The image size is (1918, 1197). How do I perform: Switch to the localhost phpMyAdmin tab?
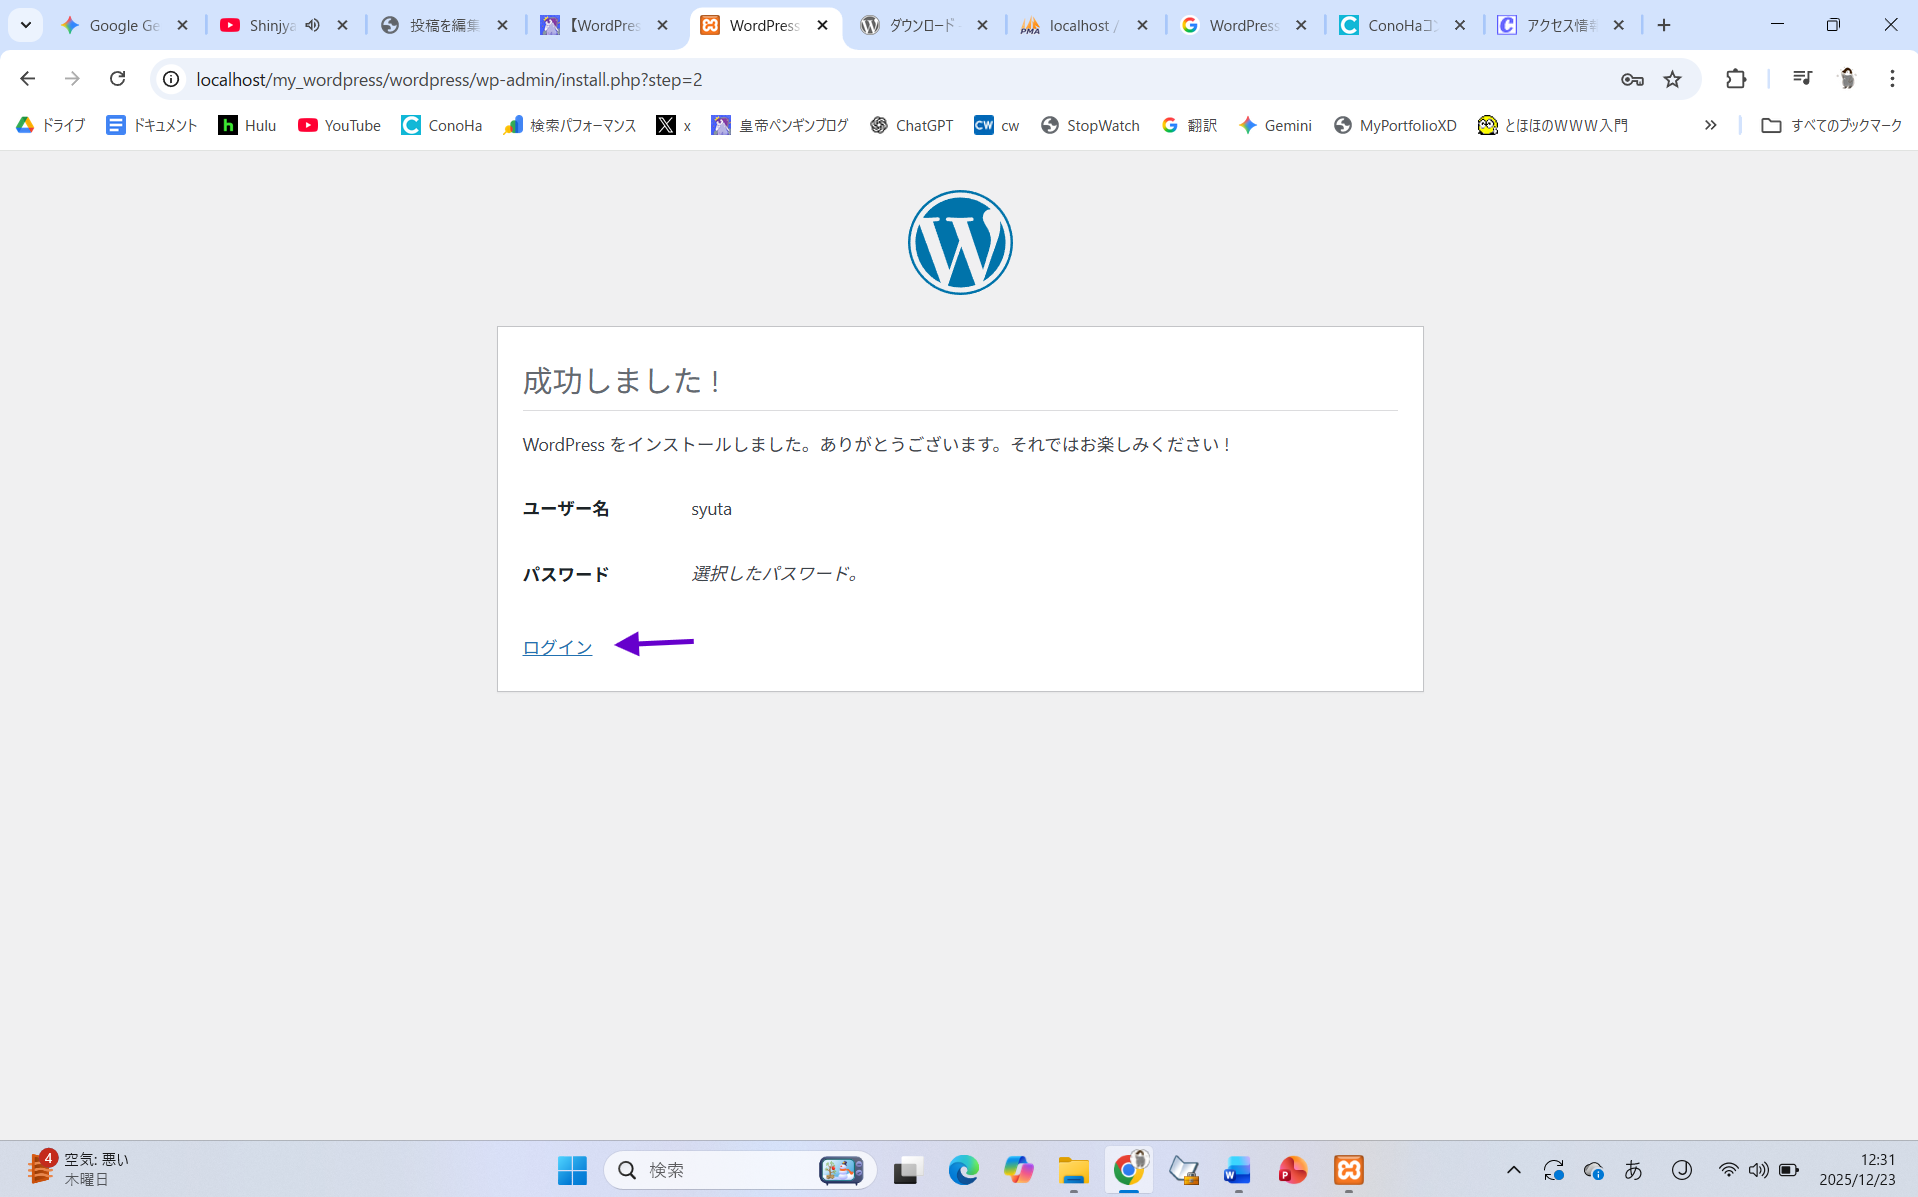point(1082,25)
